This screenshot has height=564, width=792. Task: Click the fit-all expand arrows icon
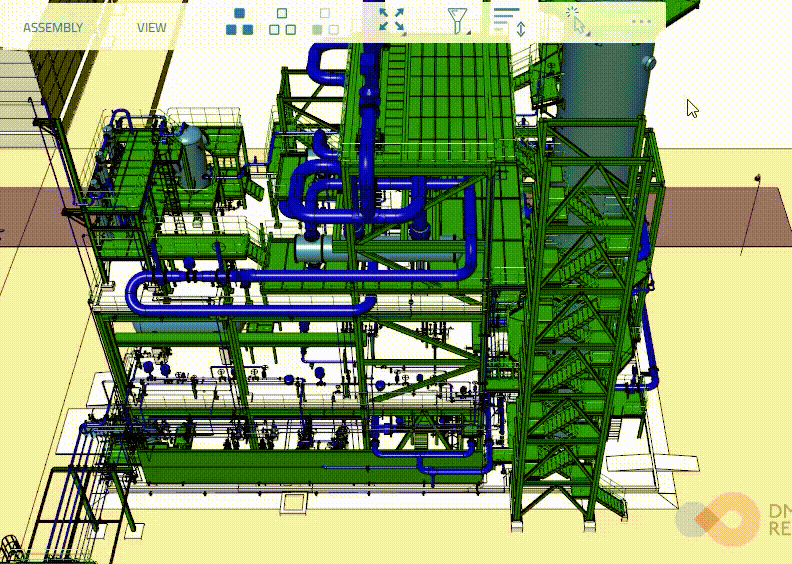392,20
